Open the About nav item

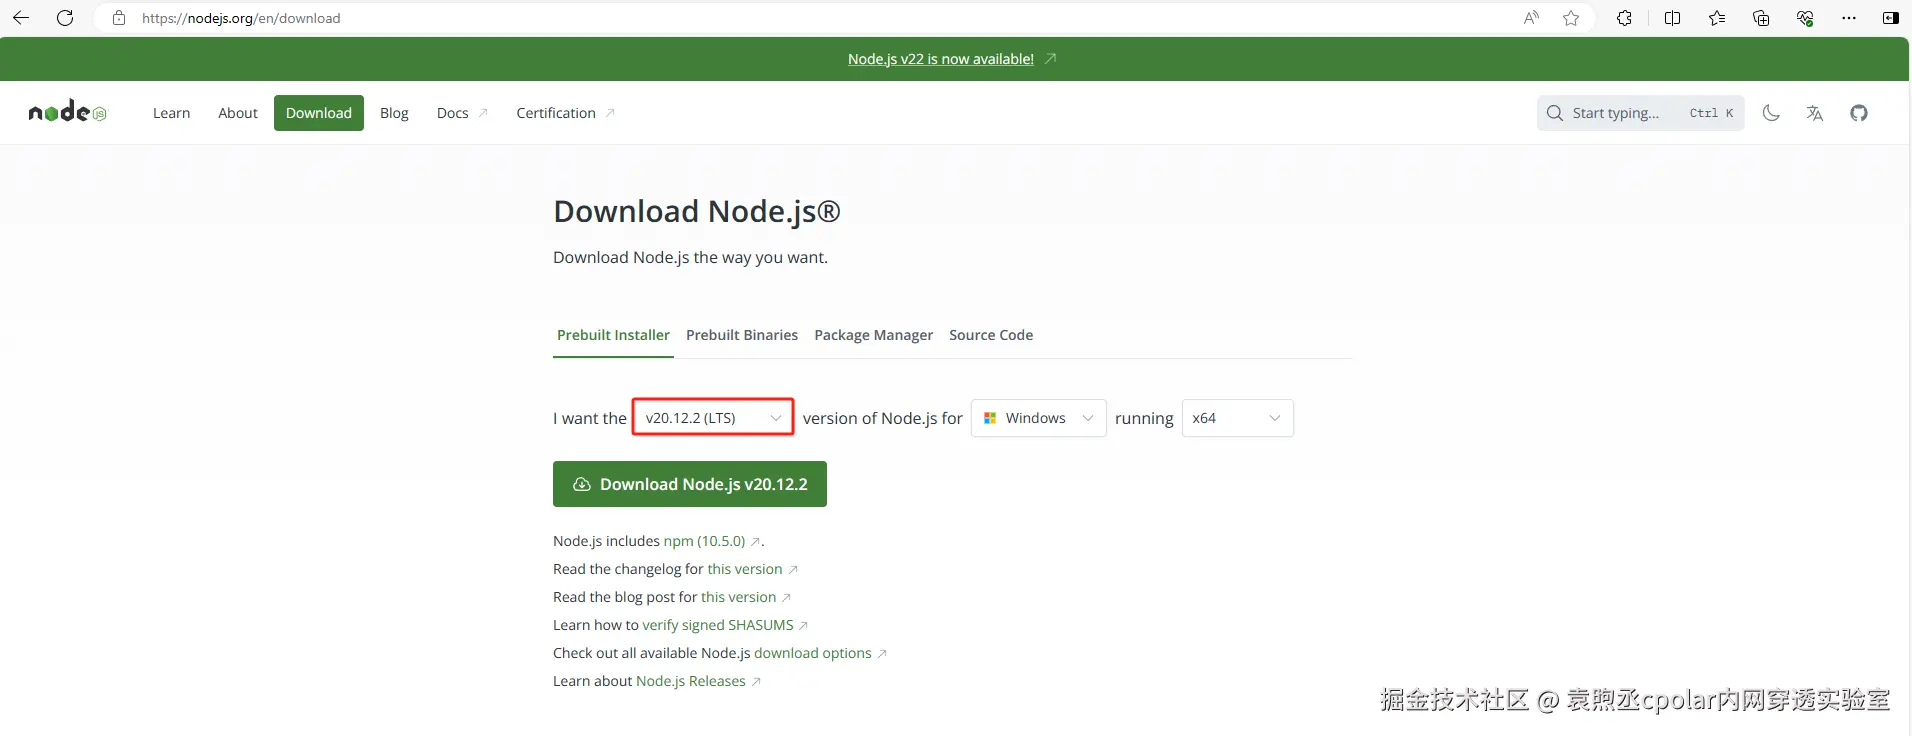click(x=238, y=113)
